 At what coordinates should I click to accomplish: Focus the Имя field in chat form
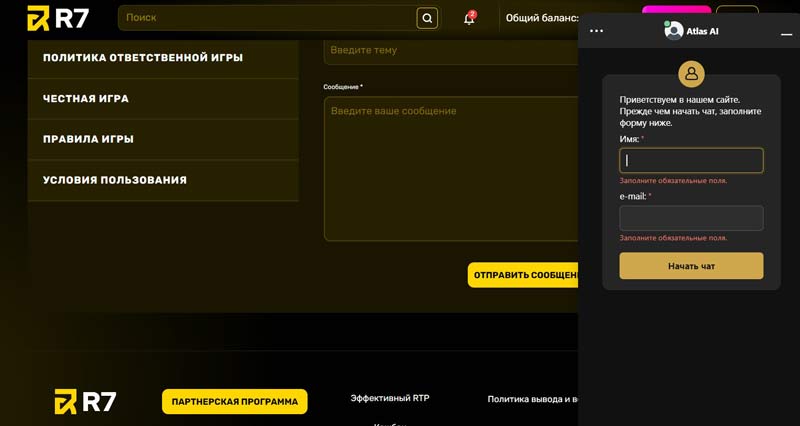point(691,160)
